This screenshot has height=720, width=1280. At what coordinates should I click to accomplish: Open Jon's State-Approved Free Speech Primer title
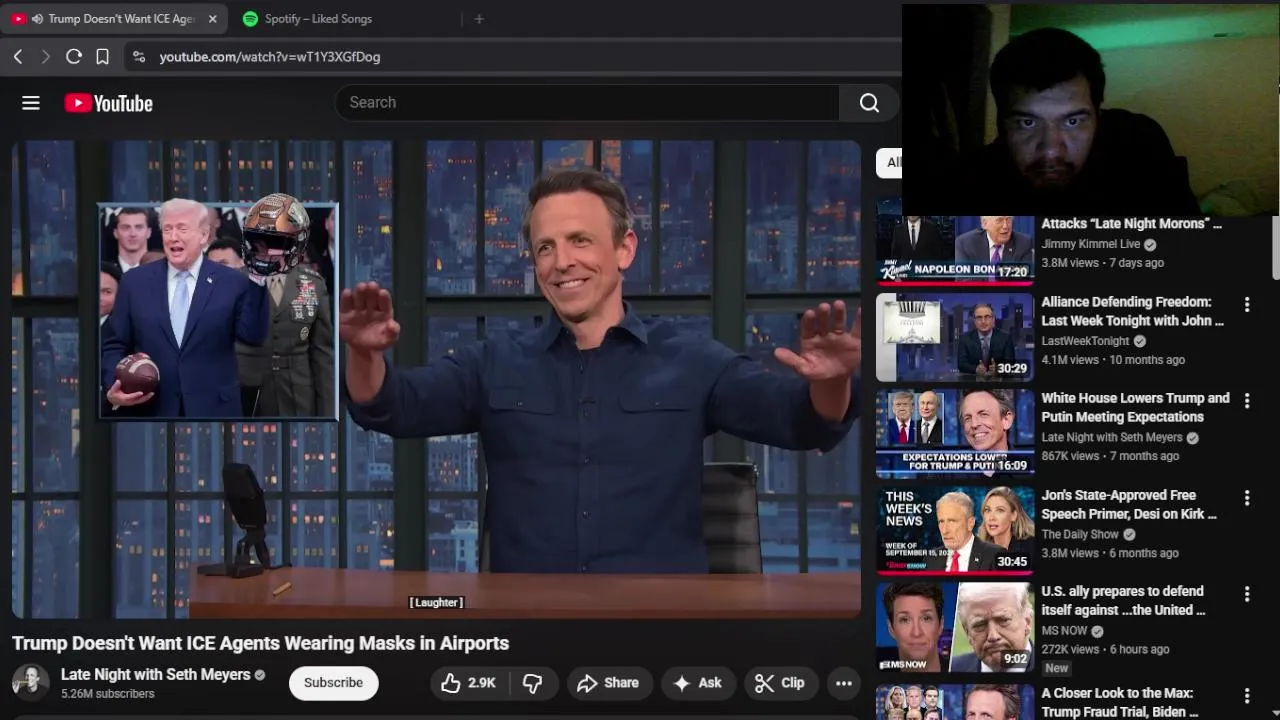[x=1129, y=504]
